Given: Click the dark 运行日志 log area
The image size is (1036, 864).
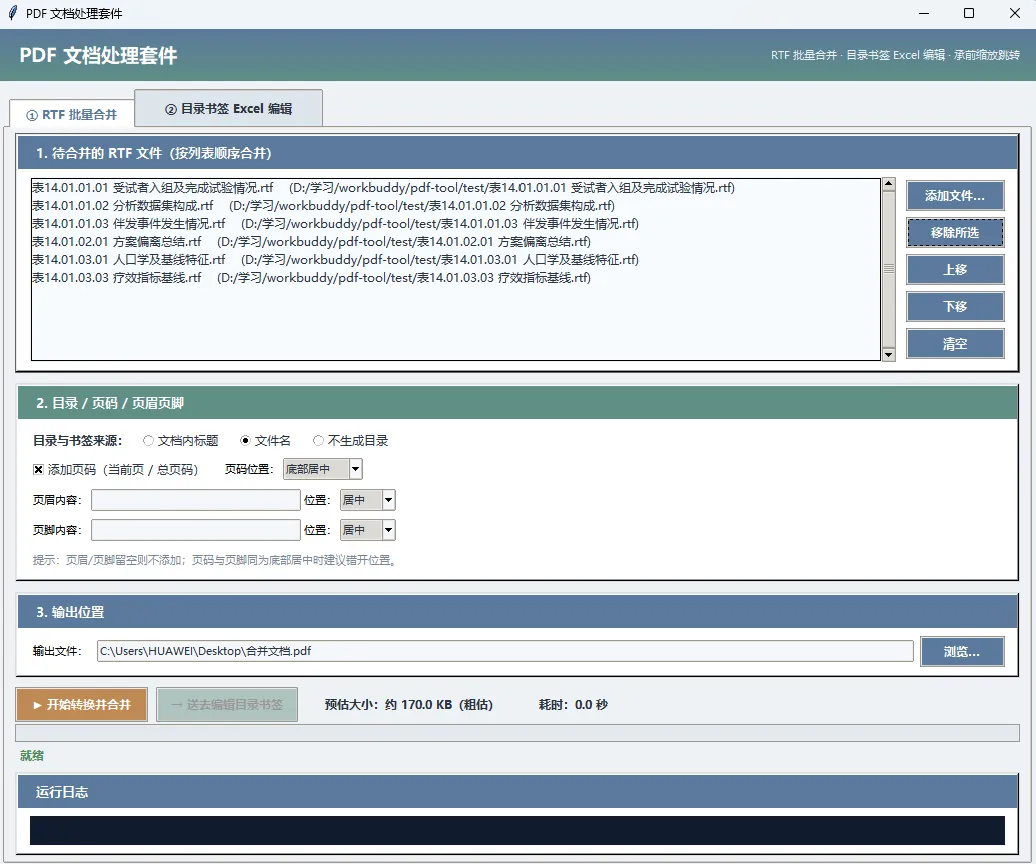Looking at the screenshot, I should pyautogui.click(x=517, y=830).
